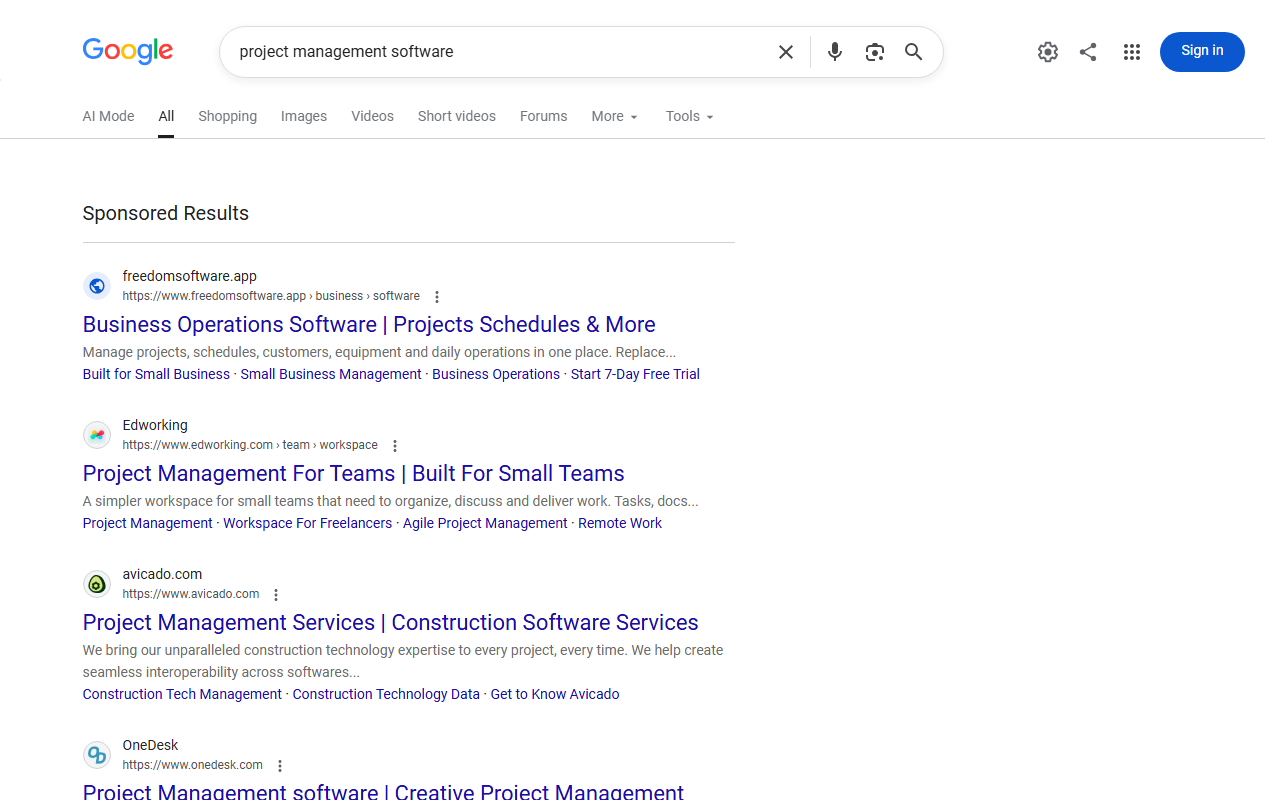The image size is (1280, 800).
Task: Click the avicado.com site name
Action: (162, 574)
